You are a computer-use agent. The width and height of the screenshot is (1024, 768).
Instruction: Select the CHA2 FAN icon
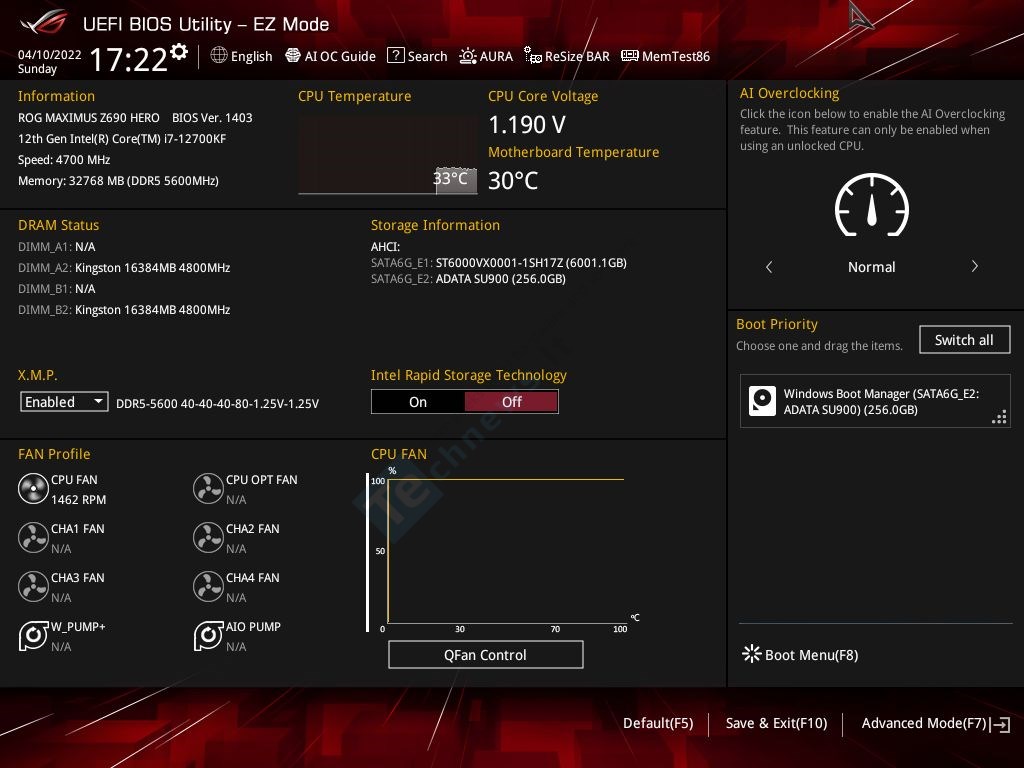pyautogui.click(x=208, y=538)
